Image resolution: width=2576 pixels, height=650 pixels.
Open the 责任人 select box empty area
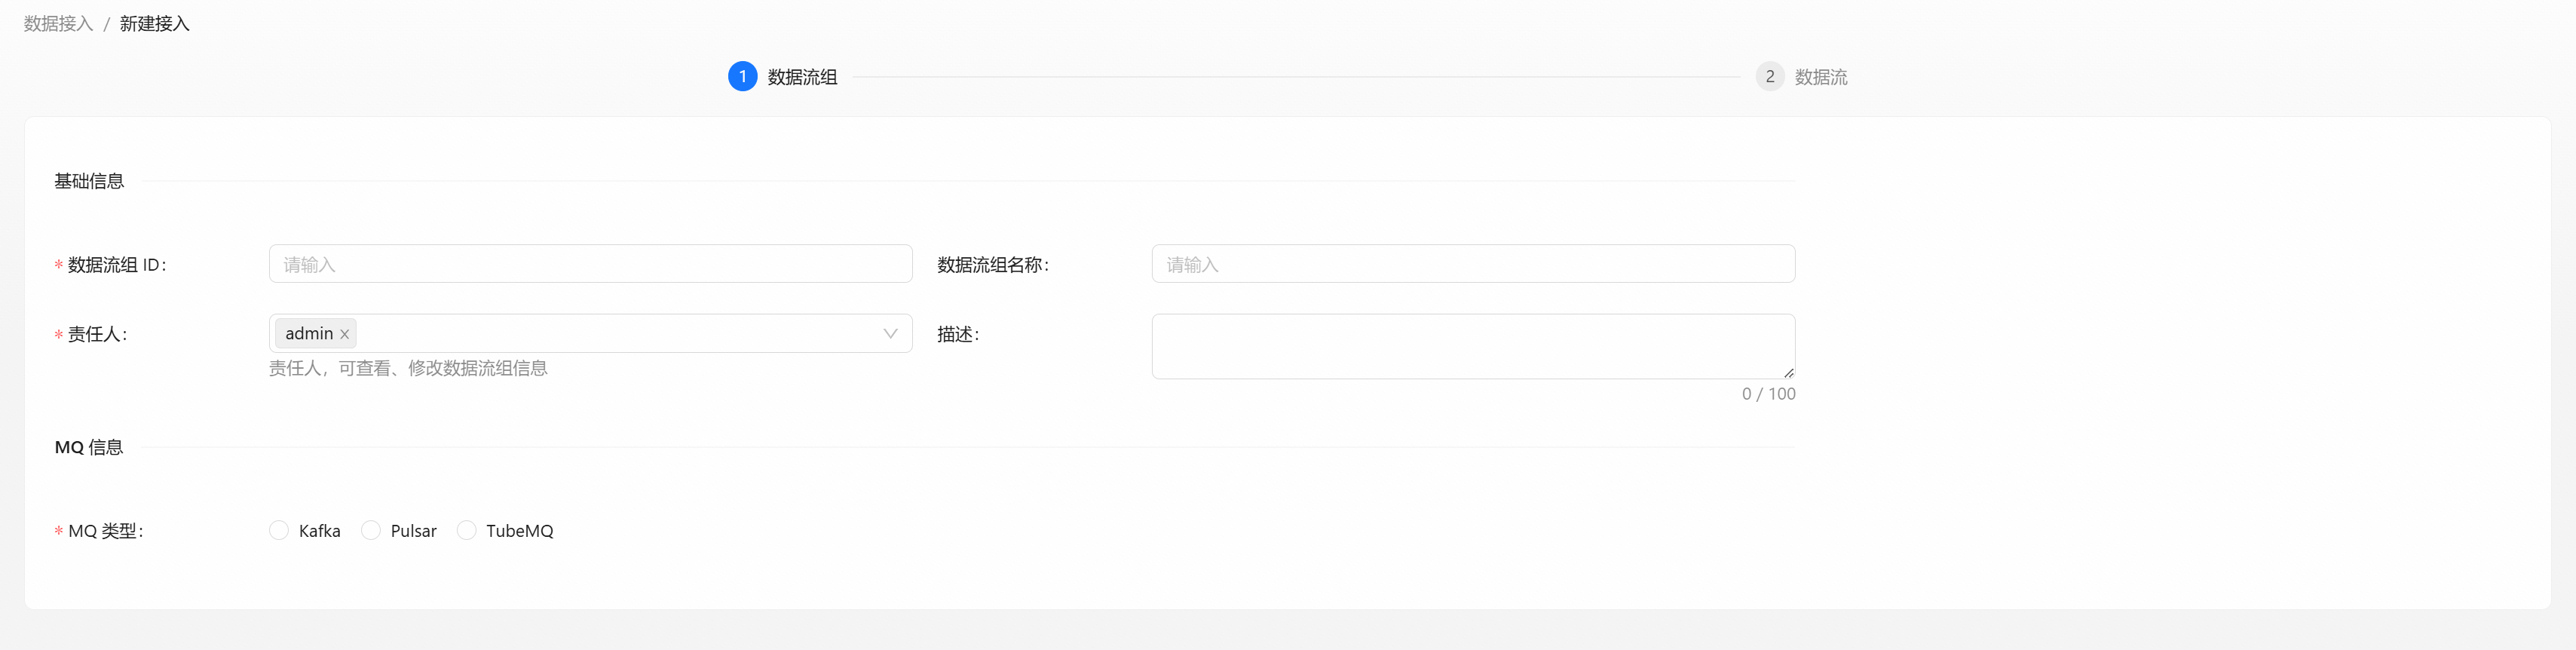click(x=620, y=334)
